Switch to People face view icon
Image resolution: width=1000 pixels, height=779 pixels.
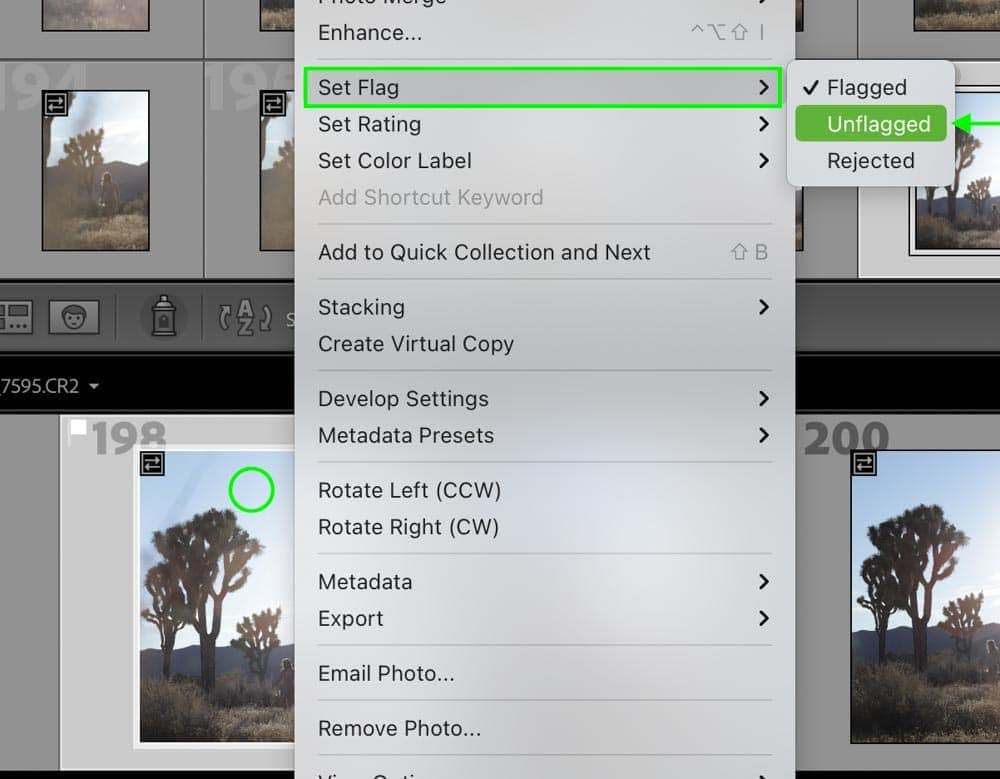[x=74, y=316]
